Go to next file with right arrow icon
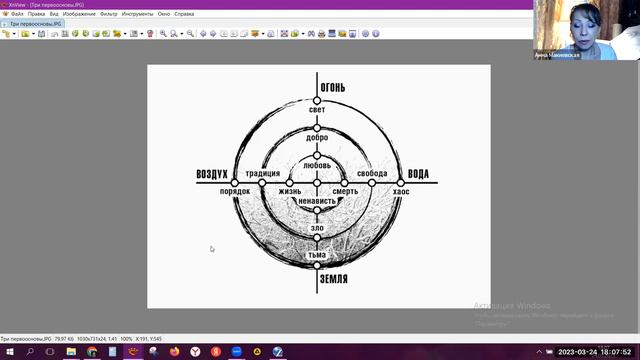 point(213,34)
